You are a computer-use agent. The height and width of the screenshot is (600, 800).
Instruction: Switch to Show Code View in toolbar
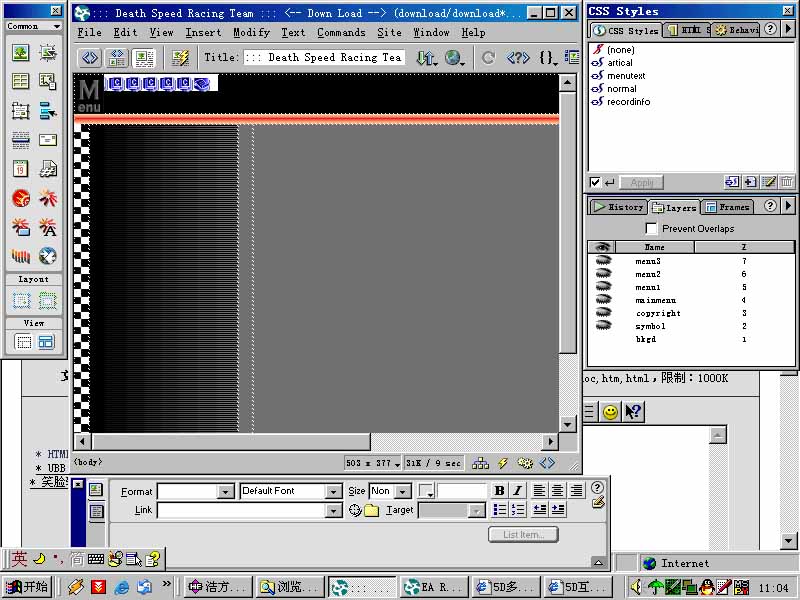(x=89, y=58)
